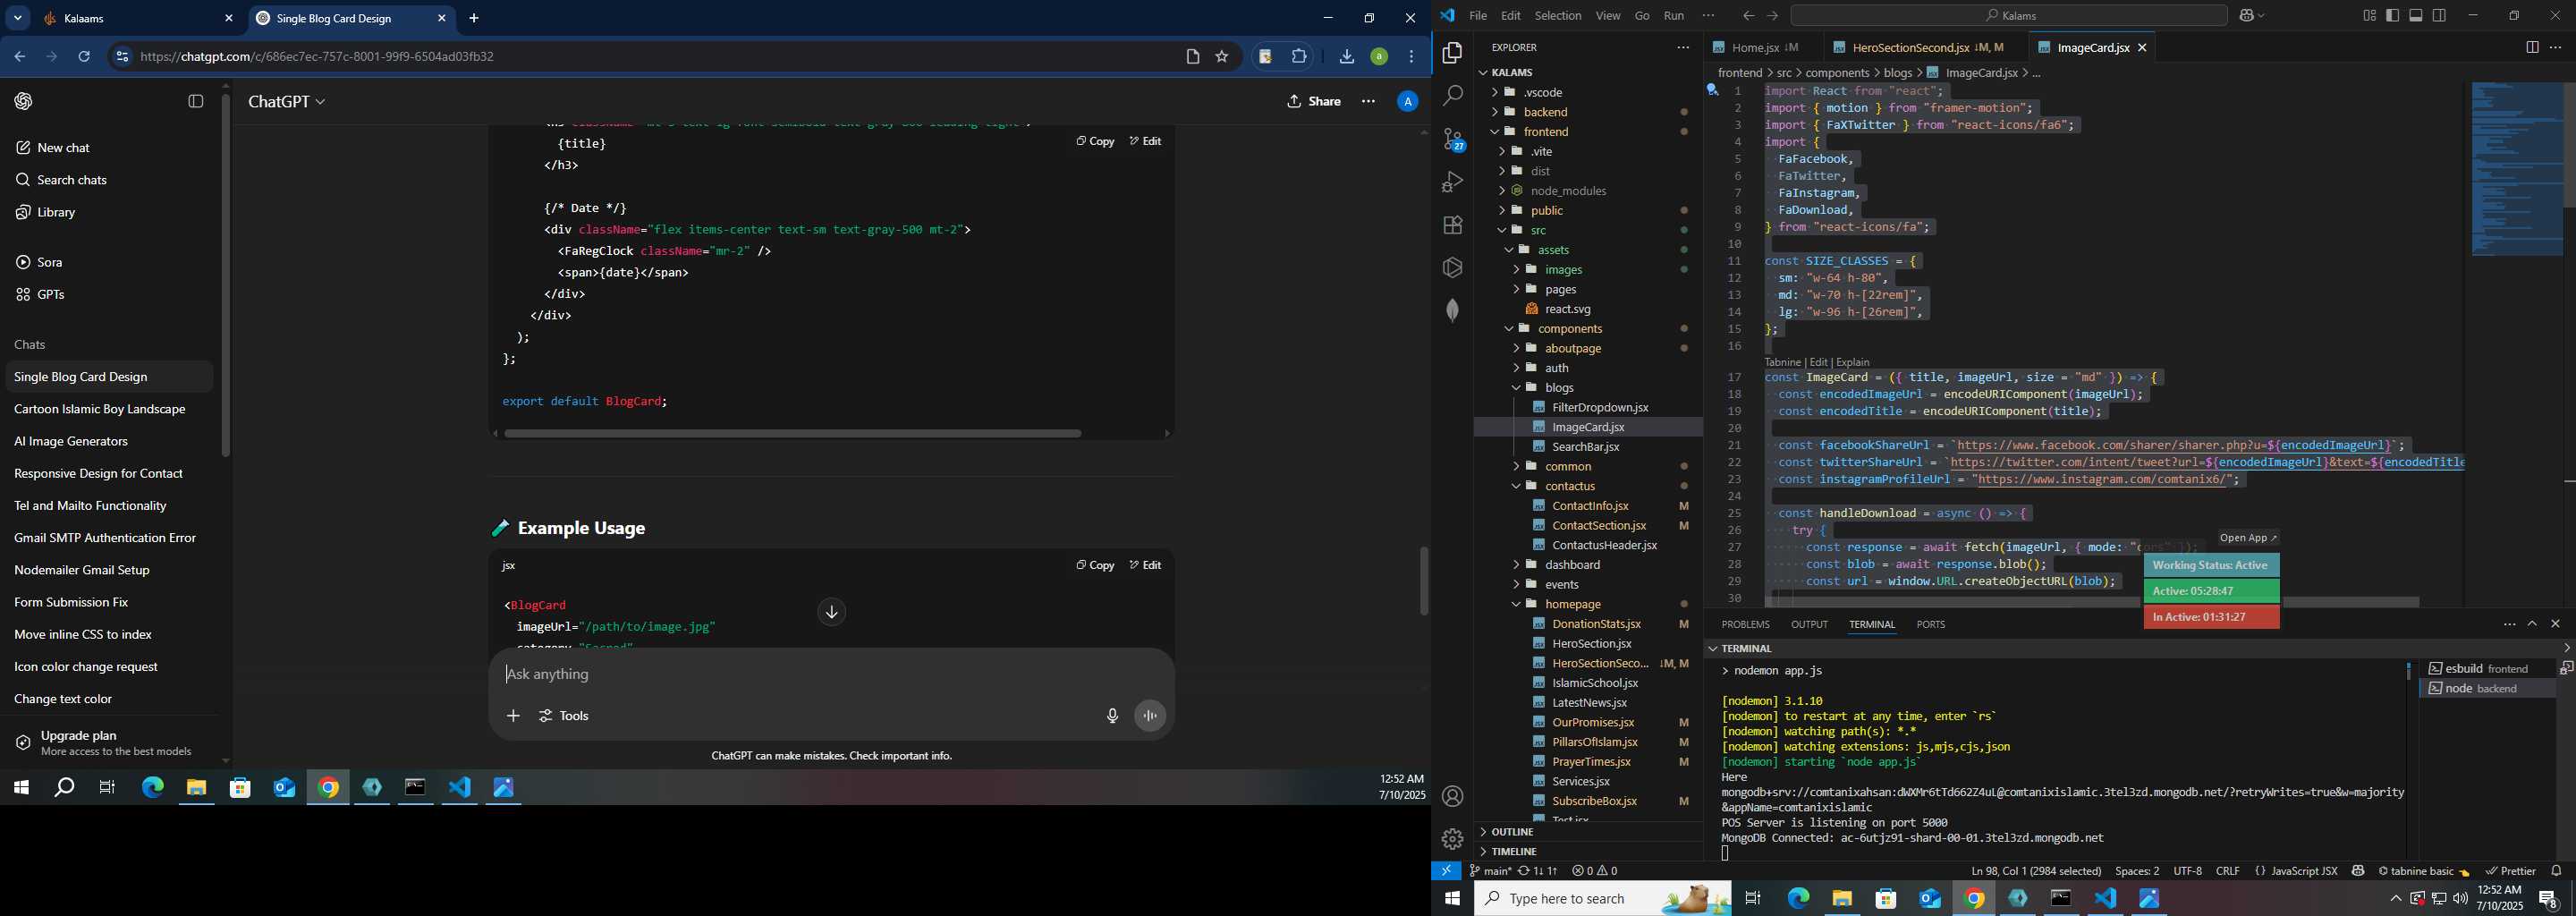Open Chrome tab search dropdown arrow
Image resolution: width=2576 pixels, height=916 pixels.
[18, 18]
